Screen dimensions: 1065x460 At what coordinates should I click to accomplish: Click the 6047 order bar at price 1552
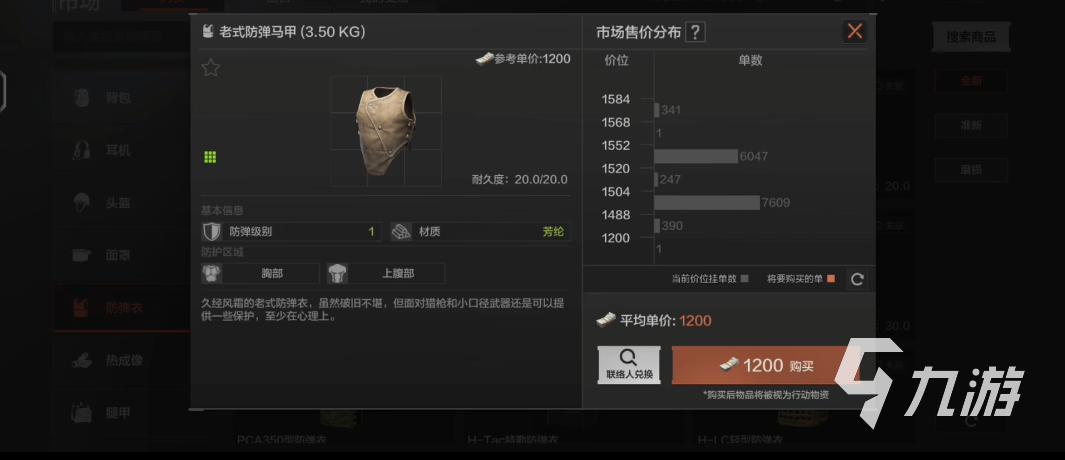coord(696,156)
